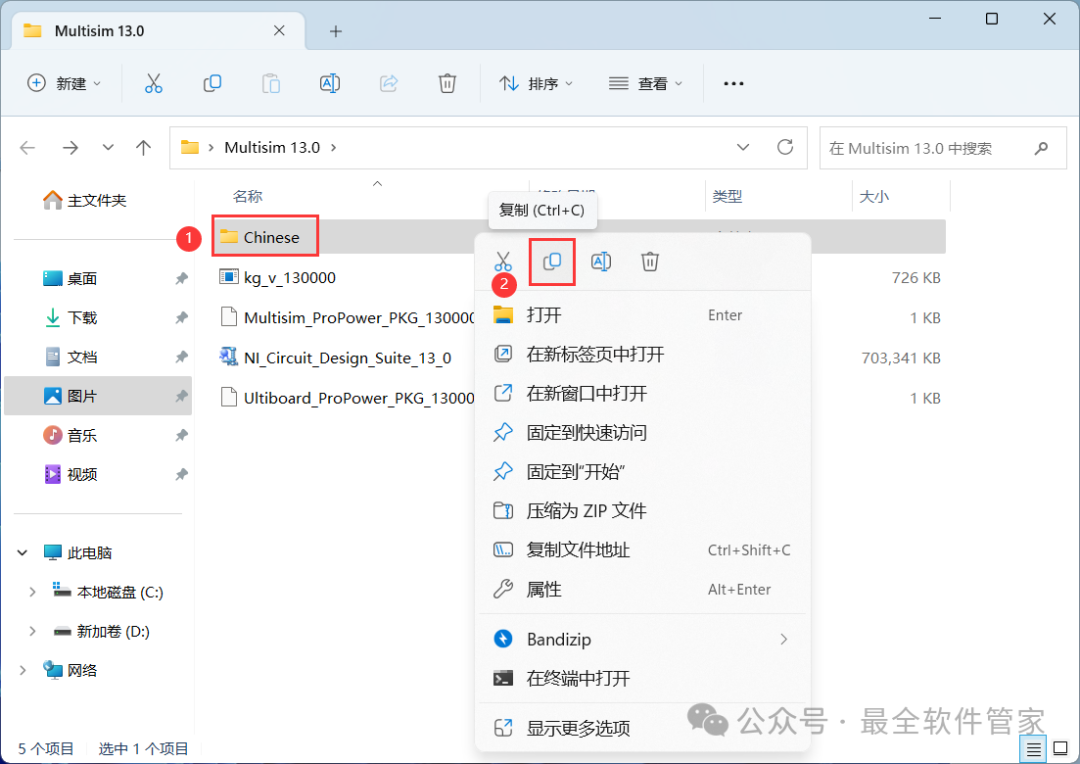Screen dimensions: 1080x764
Task: Click the Share icon in the top toolbar
Action: click(x=388, y=83)
